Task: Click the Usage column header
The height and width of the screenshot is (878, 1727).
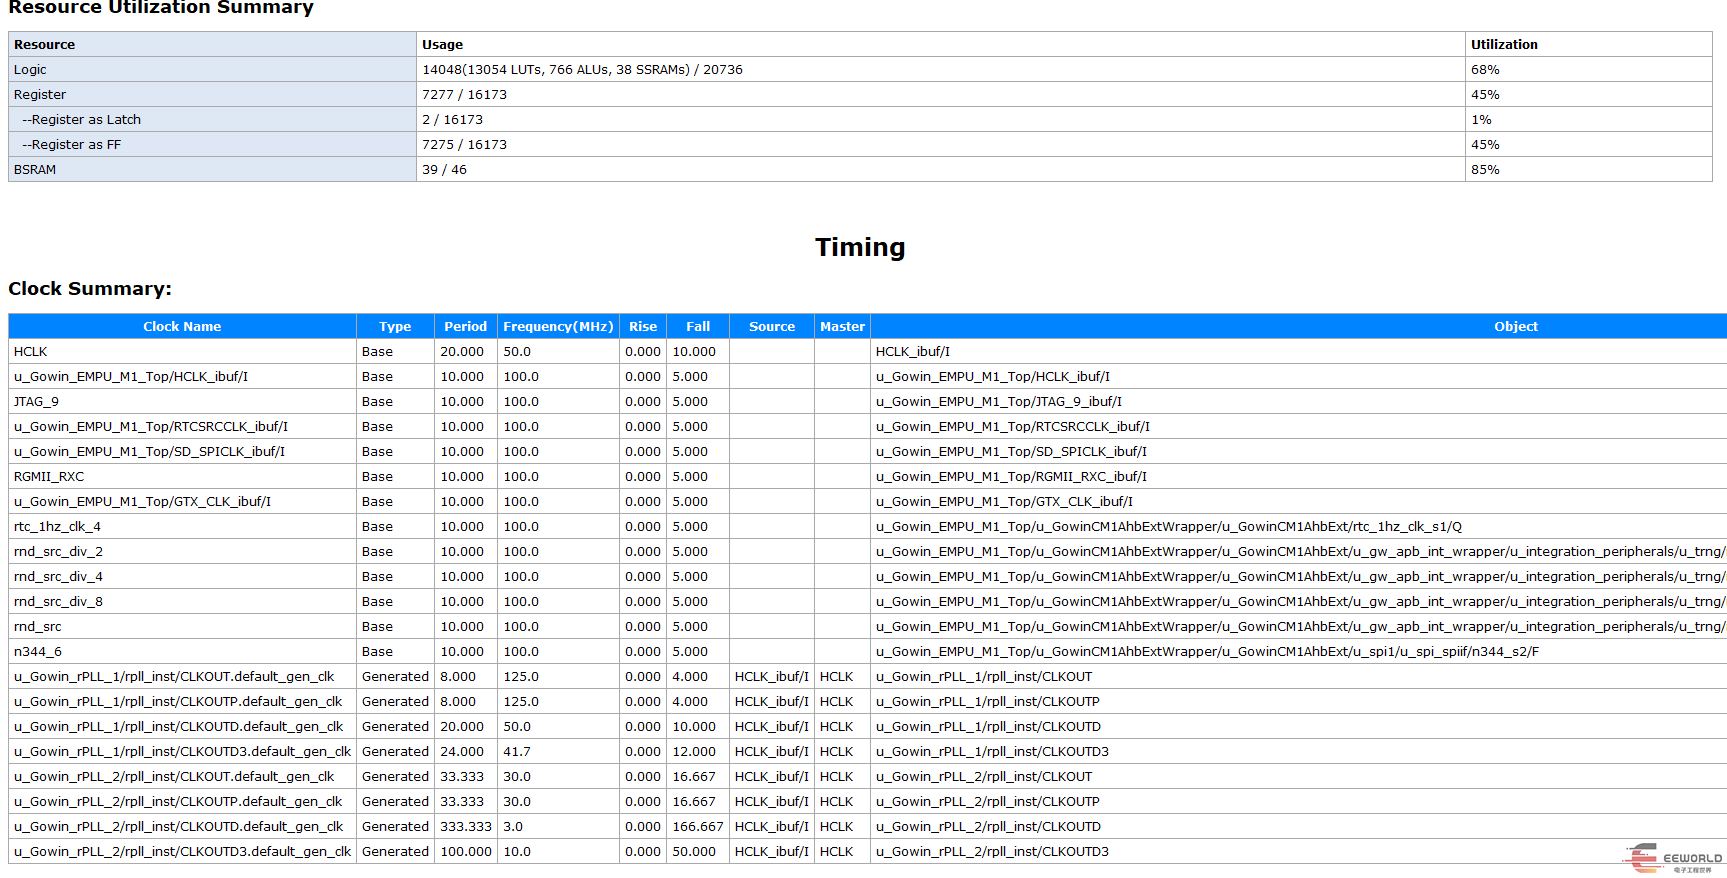Action: tap(940, 44)
